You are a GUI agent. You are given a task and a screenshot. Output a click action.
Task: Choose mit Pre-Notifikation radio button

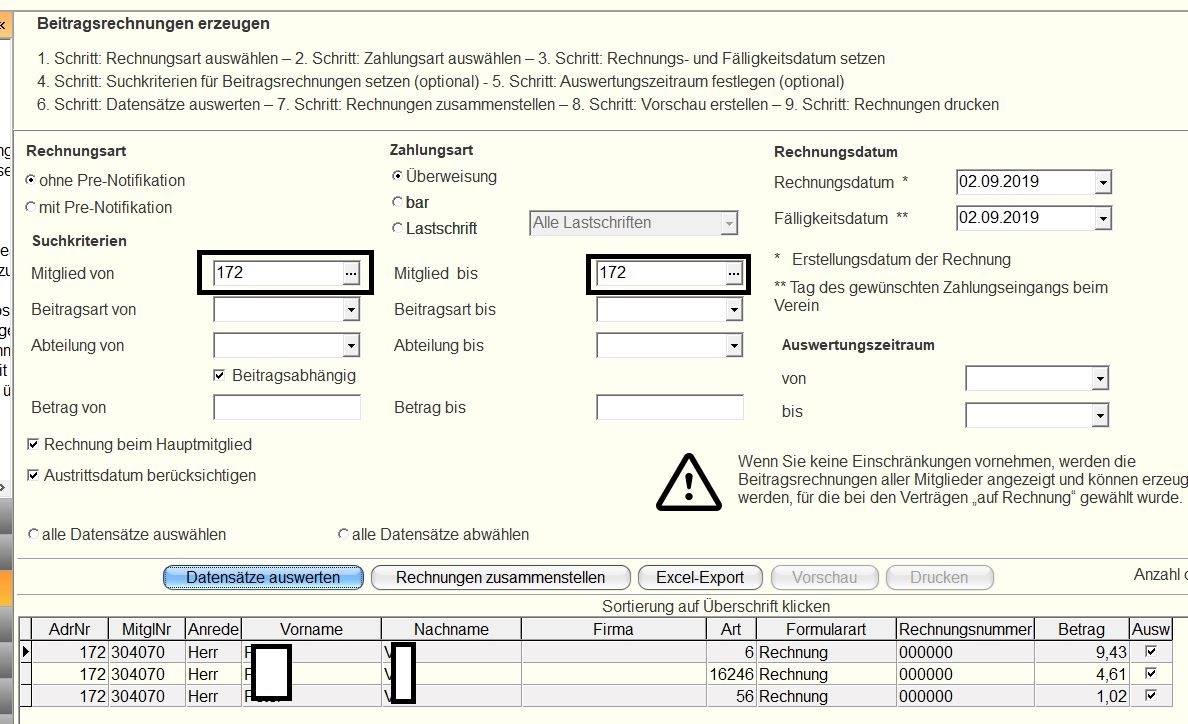(31, 208)
